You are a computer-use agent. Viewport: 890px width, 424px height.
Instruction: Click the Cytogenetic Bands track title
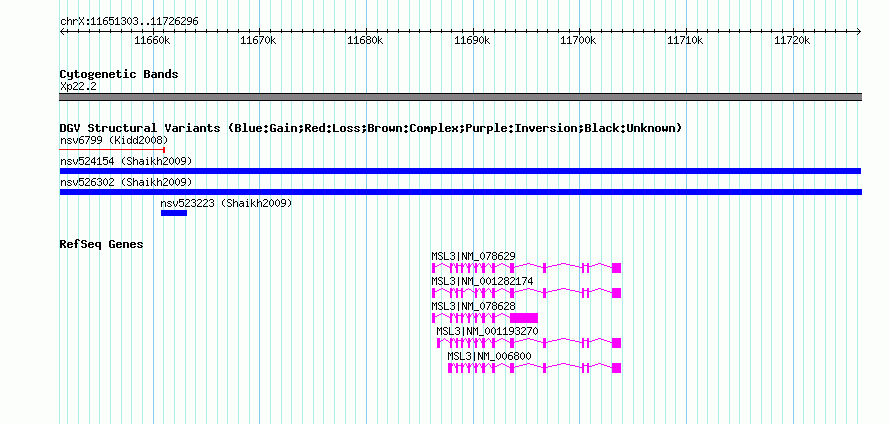(119, 74)
